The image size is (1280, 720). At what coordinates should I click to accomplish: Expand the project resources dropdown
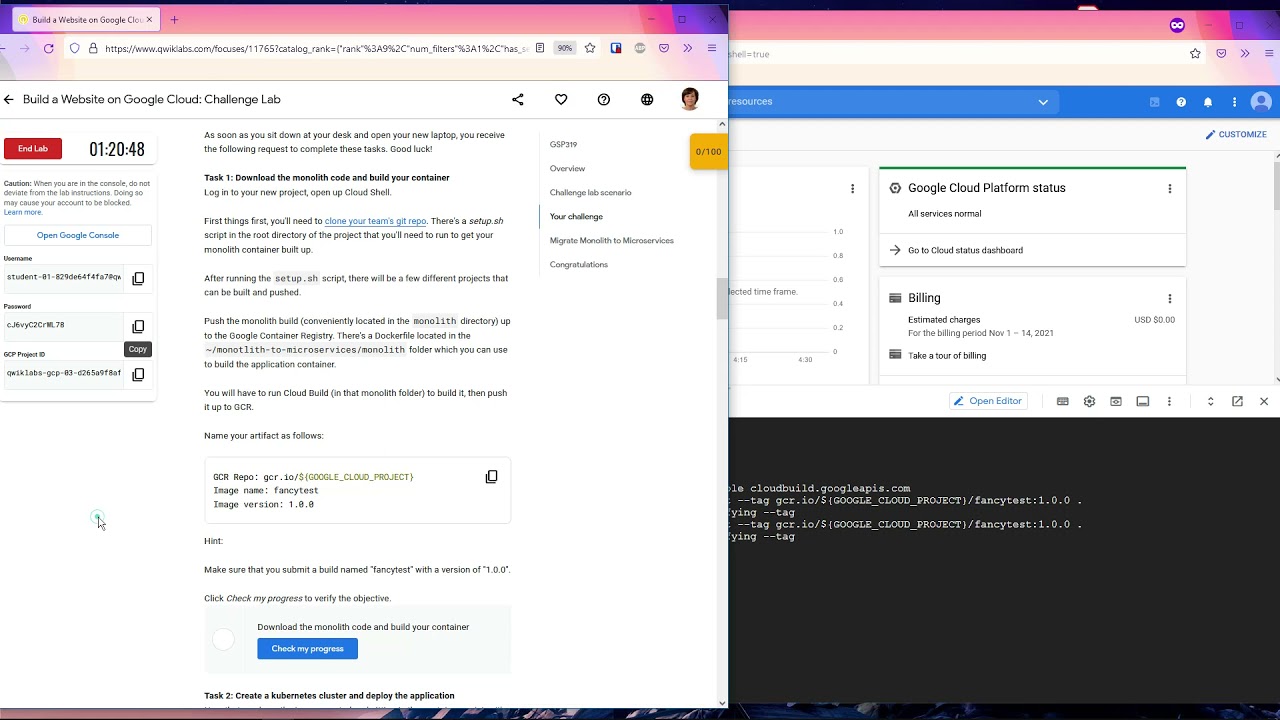(1043, 101)
